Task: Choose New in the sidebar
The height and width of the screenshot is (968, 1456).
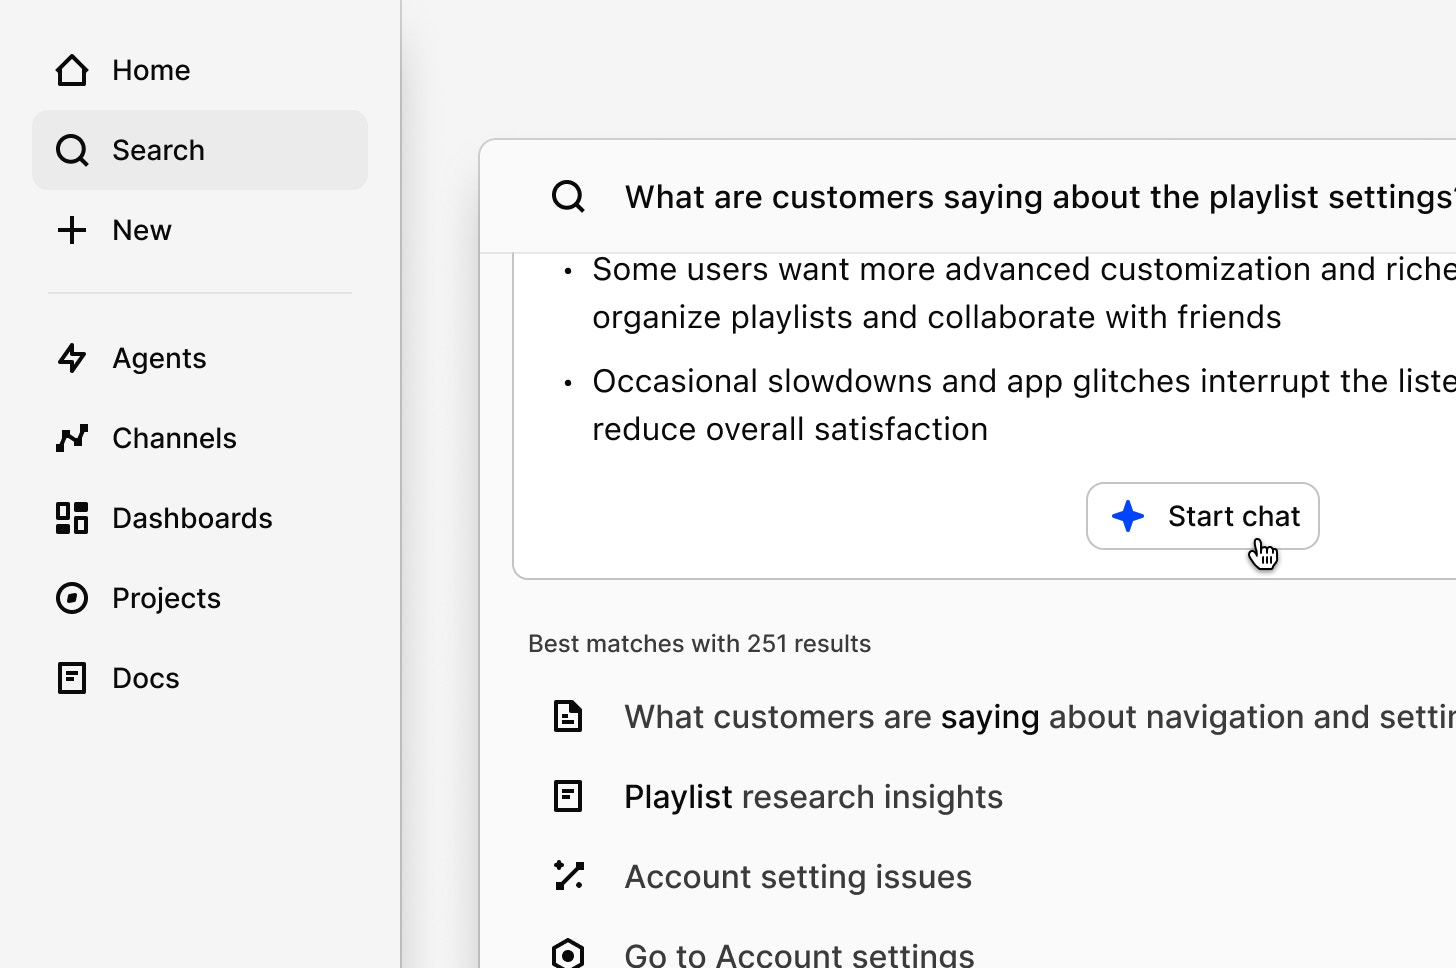Action: click(x=200, y=230)
